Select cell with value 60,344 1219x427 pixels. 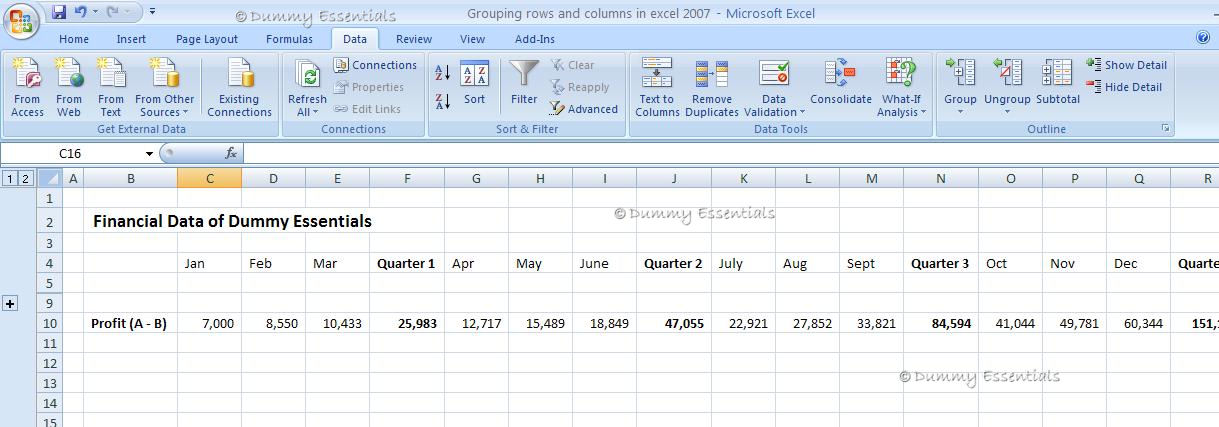(1138, 323)
